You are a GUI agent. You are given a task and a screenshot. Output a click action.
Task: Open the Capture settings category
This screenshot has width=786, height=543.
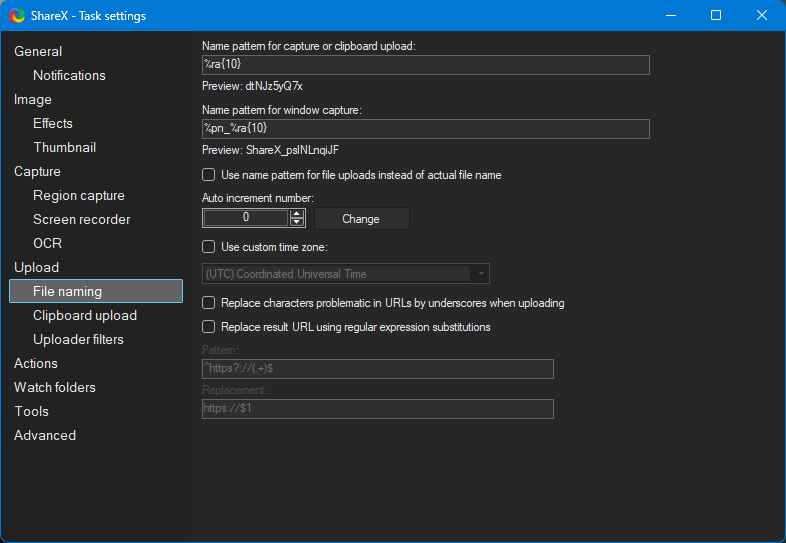click(x=37, y=171)
